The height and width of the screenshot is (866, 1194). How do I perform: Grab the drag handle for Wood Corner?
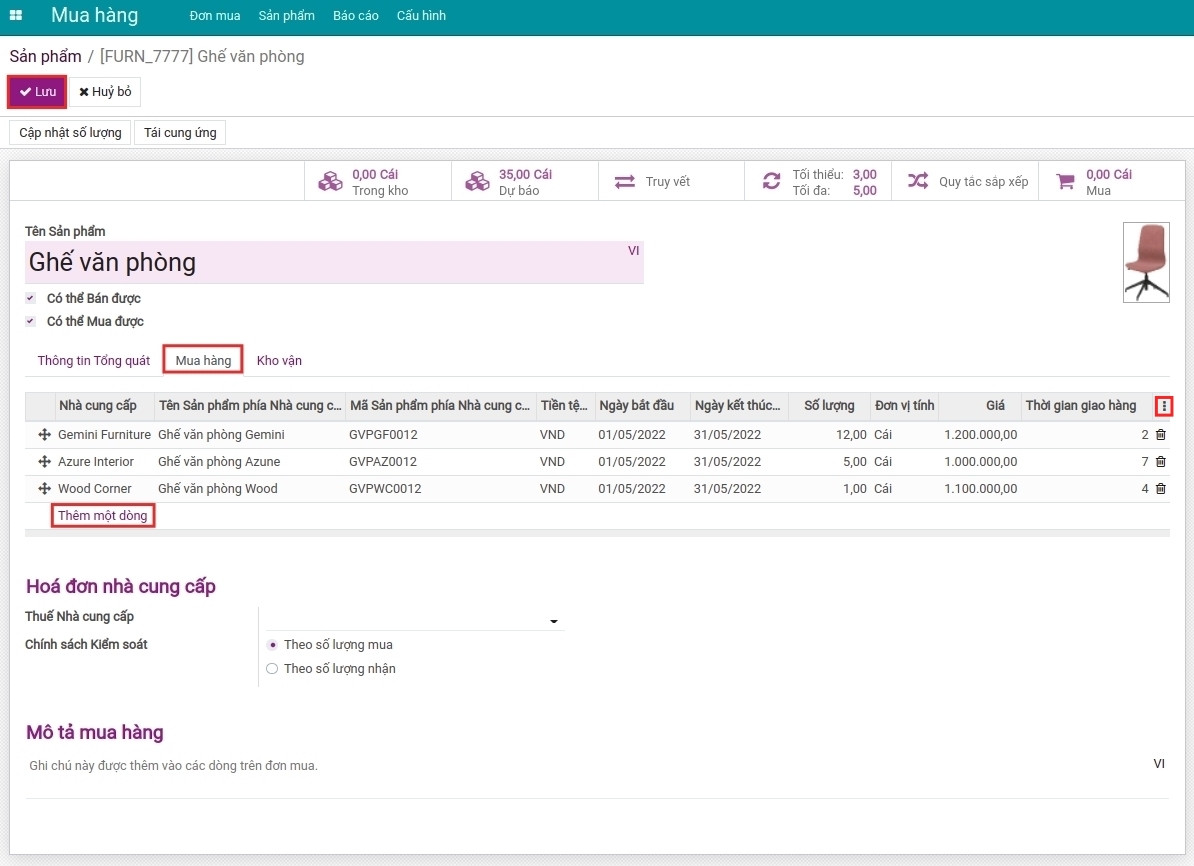(x=44, y=489)
